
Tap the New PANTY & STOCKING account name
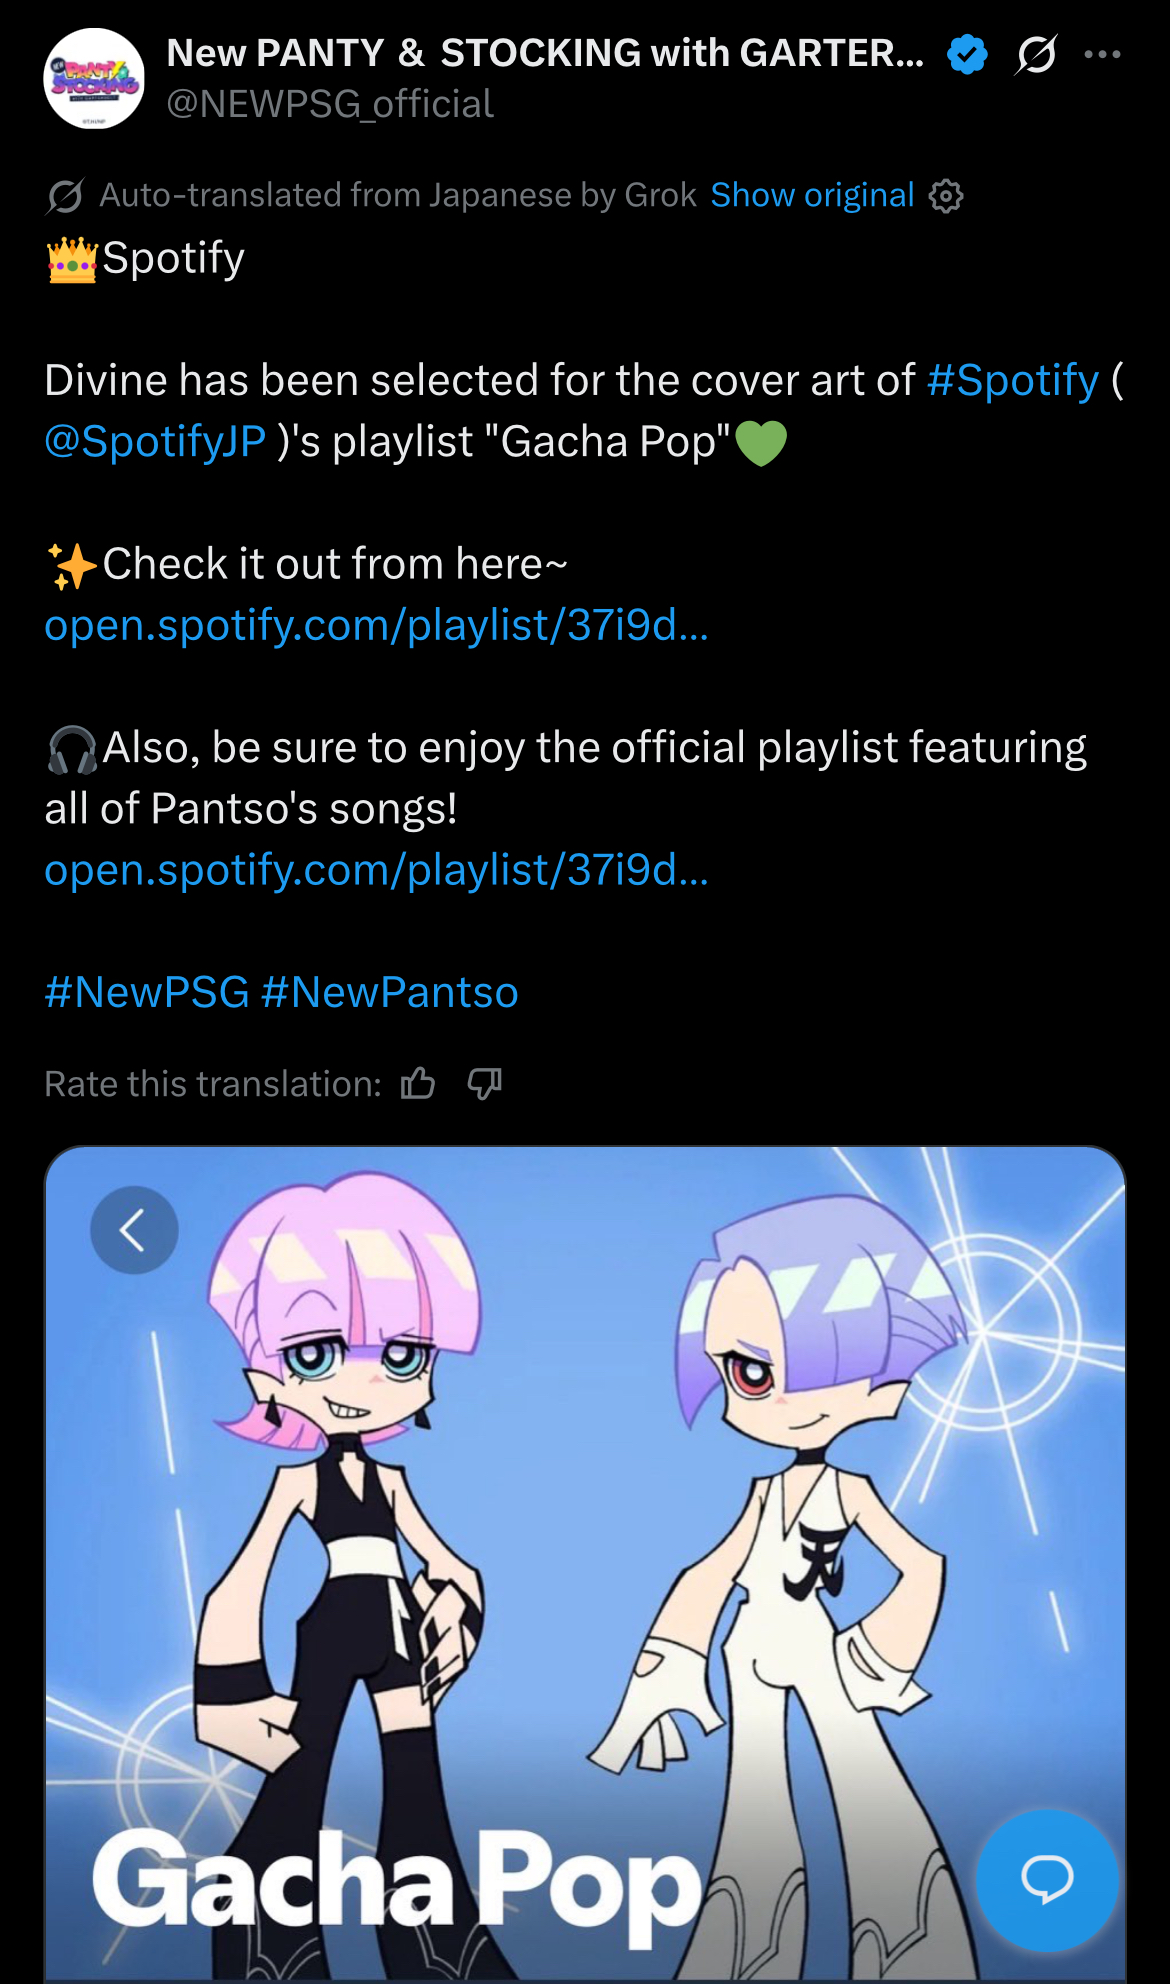pos(545,53)
